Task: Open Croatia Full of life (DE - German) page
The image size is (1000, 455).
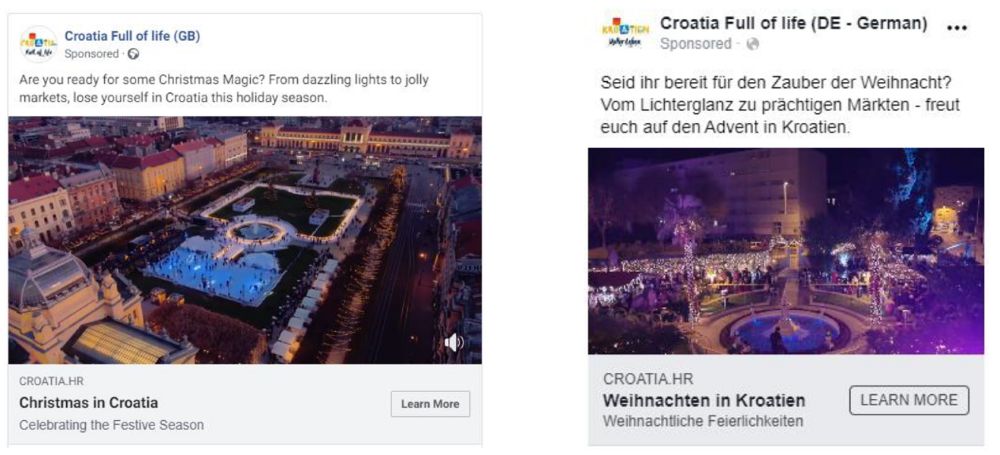Action: click(x=793, y=22)
